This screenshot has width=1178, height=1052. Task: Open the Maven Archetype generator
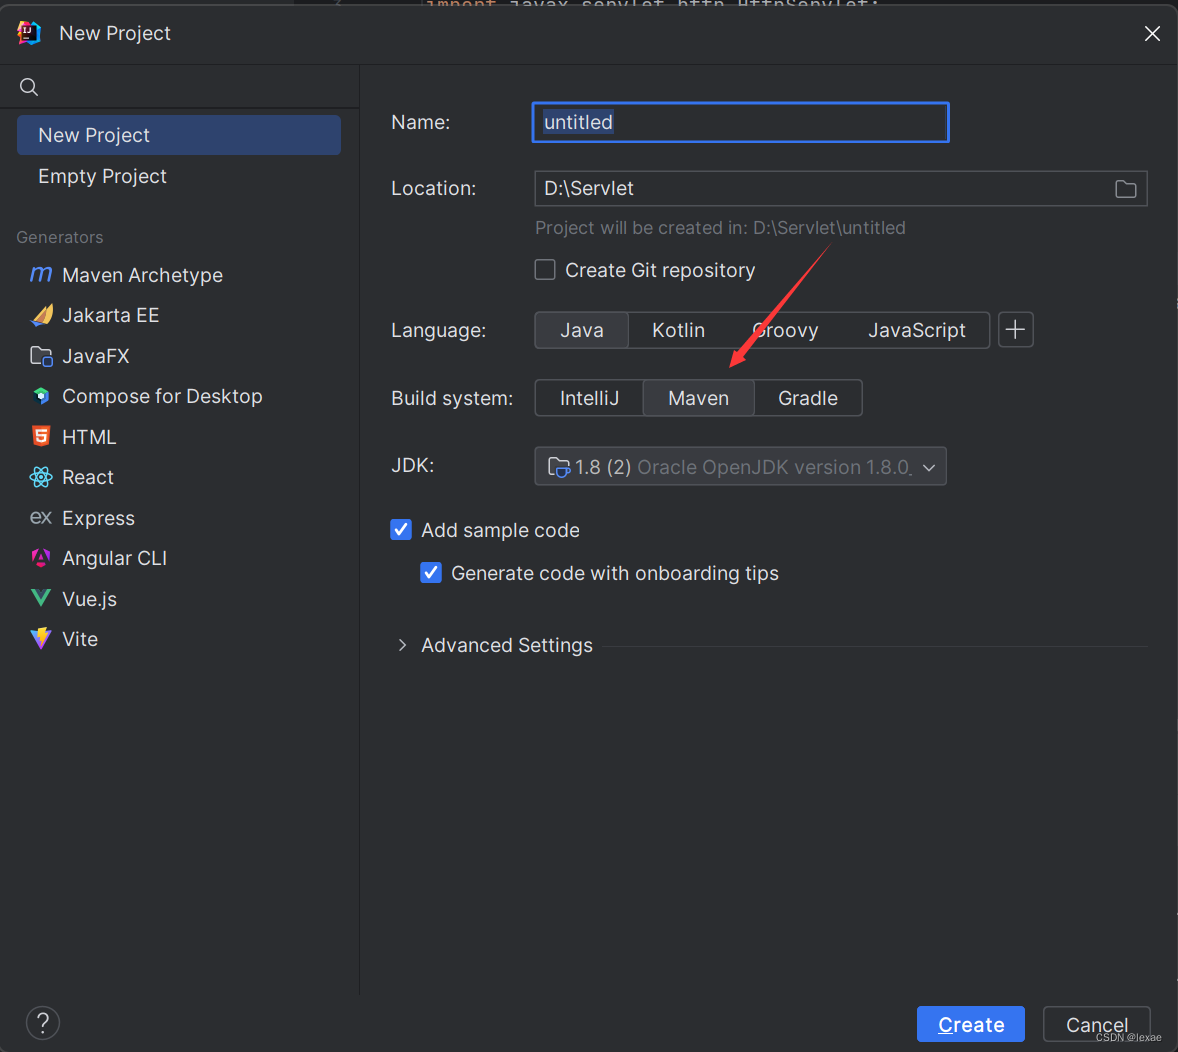point(179,275)
